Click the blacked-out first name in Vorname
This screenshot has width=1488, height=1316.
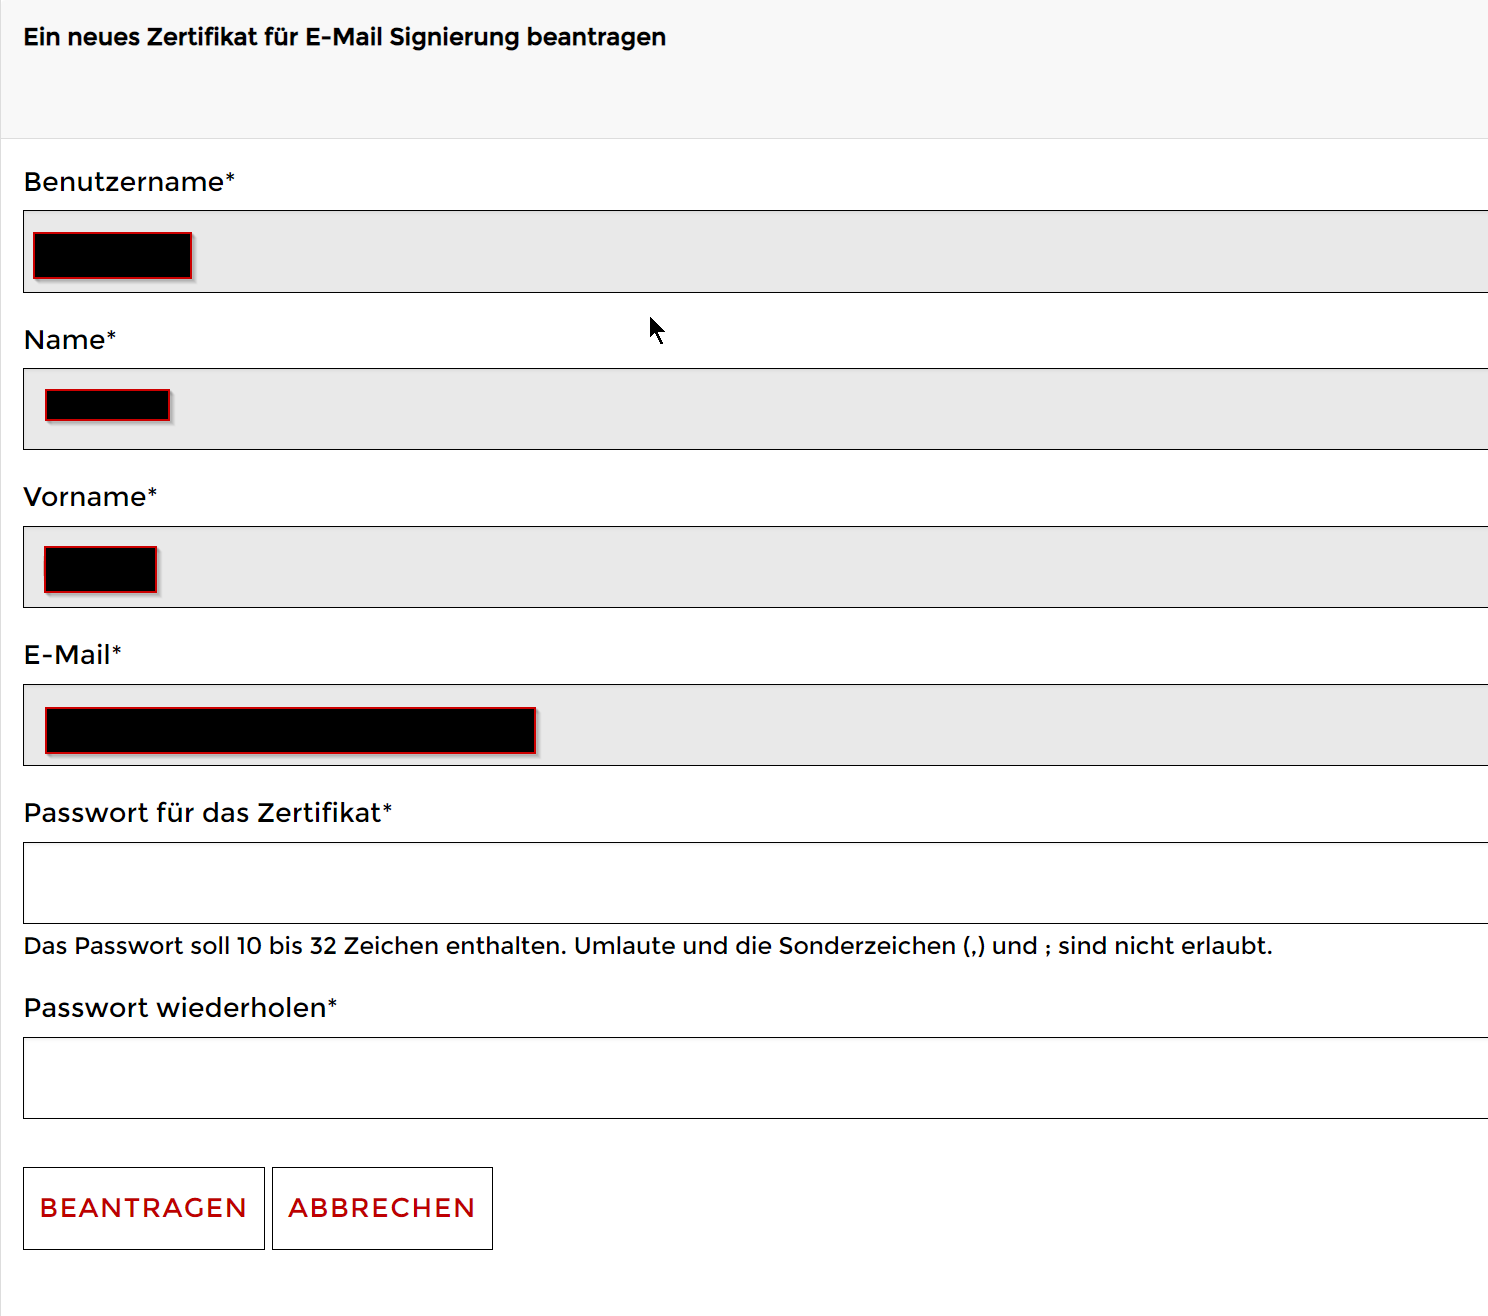coord(100,569)
